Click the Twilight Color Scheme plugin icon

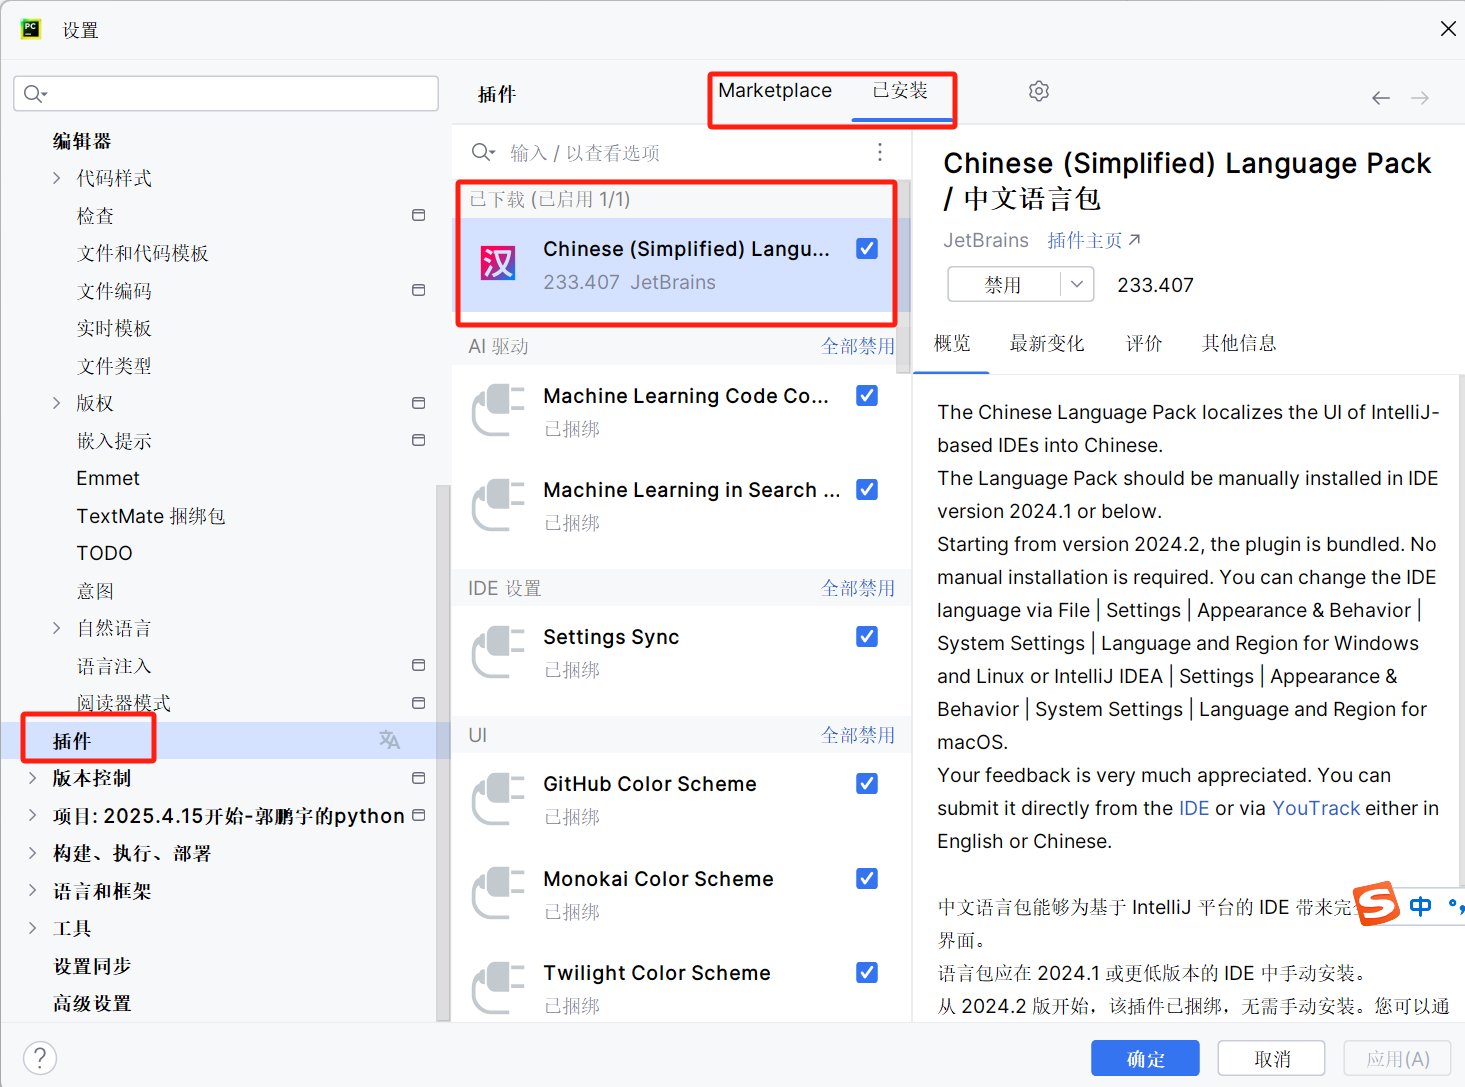tap(498, 988)
